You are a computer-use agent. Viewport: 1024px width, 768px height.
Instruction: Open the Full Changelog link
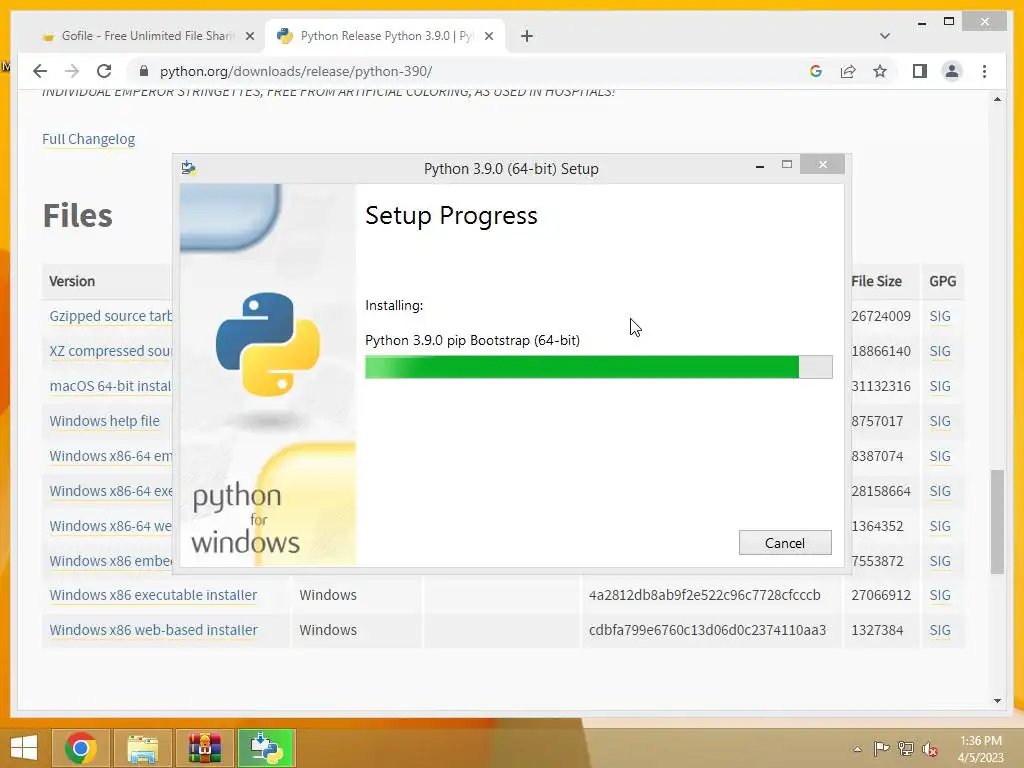pyautogui.click(x=88, y=139)
